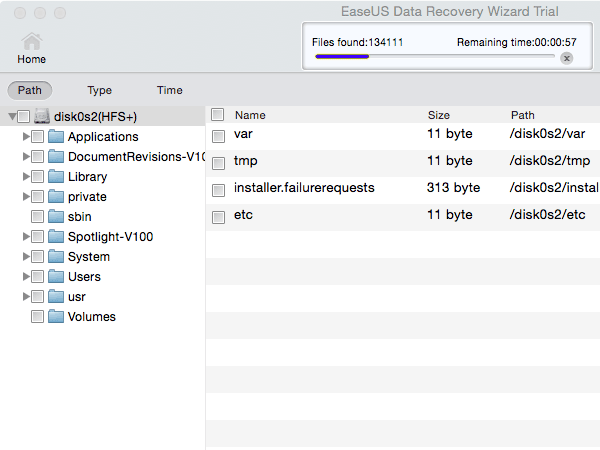Click the /disk0s2/tmp path cell
This screenshot has width=600, height=450.
549,161
